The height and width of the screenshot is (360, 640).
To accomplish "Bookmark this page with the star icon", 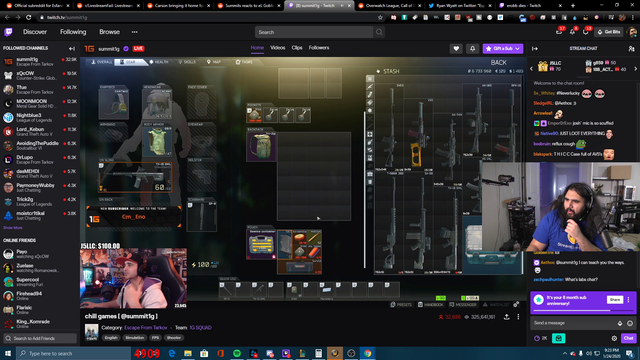I will tap(380, 18).
